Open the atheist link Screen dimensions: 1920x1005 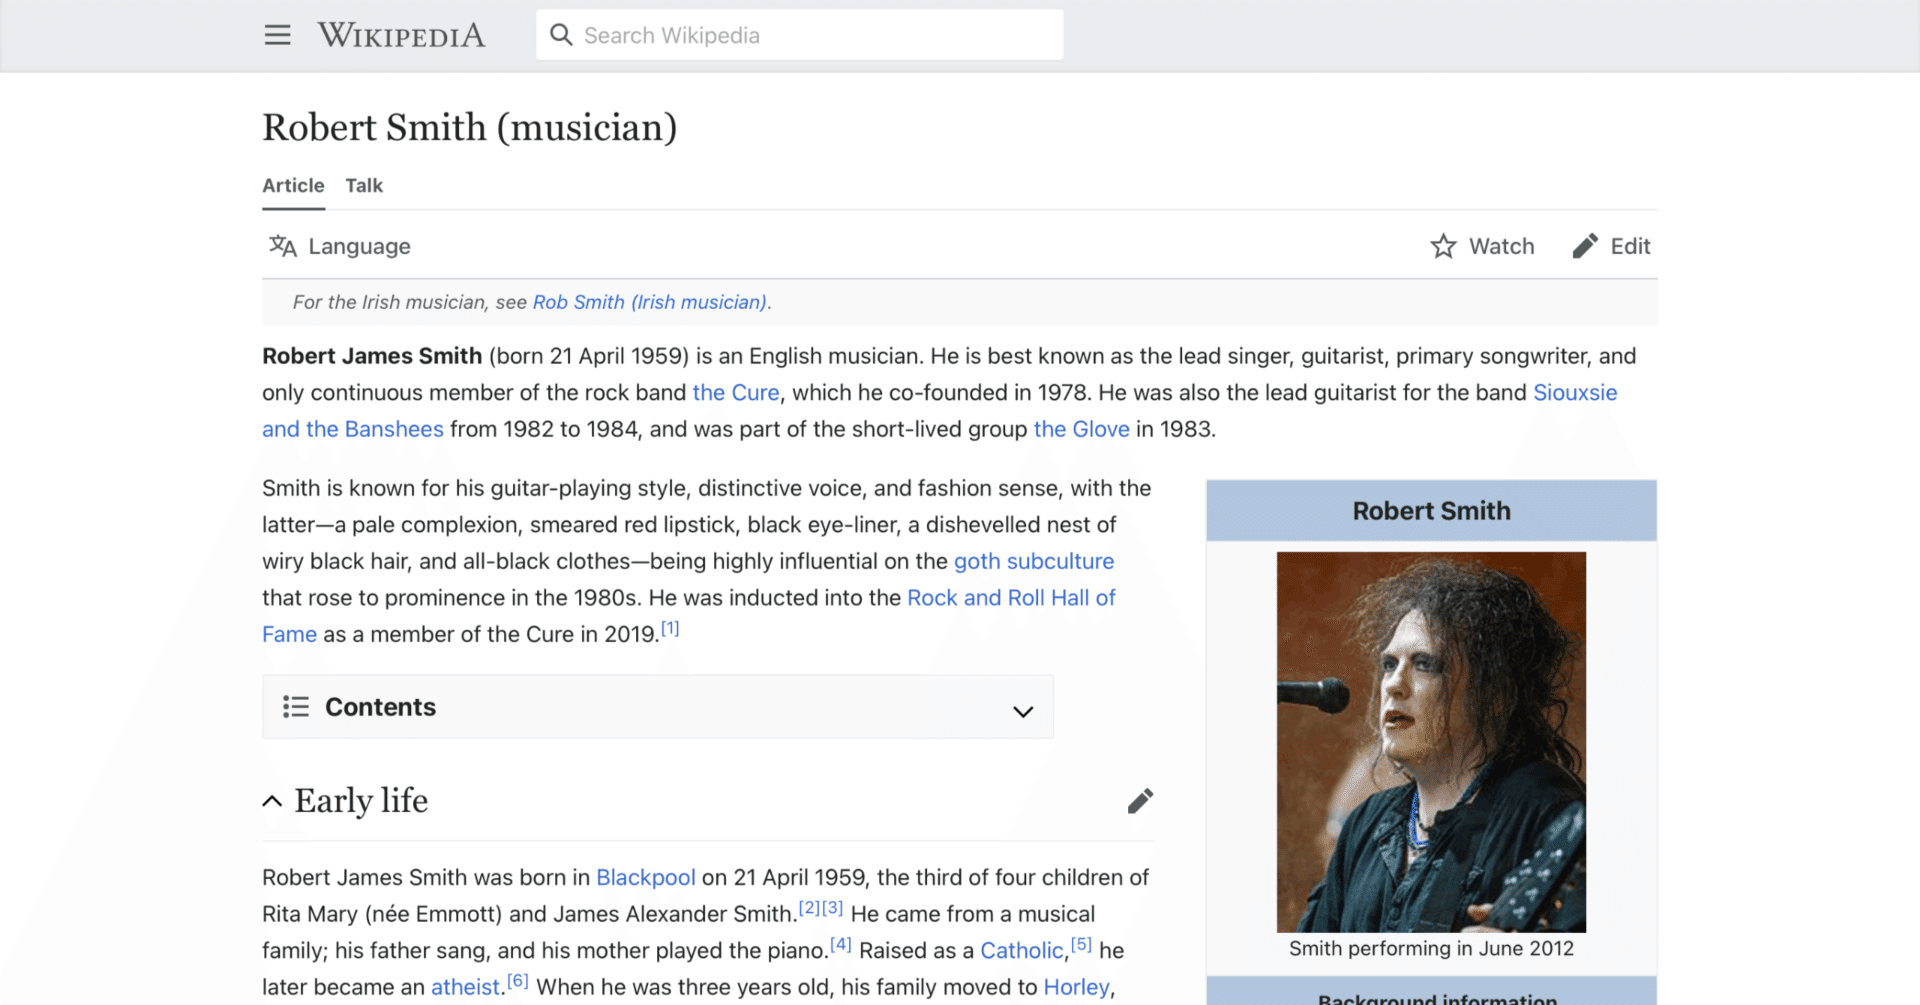tap(465, 987)
